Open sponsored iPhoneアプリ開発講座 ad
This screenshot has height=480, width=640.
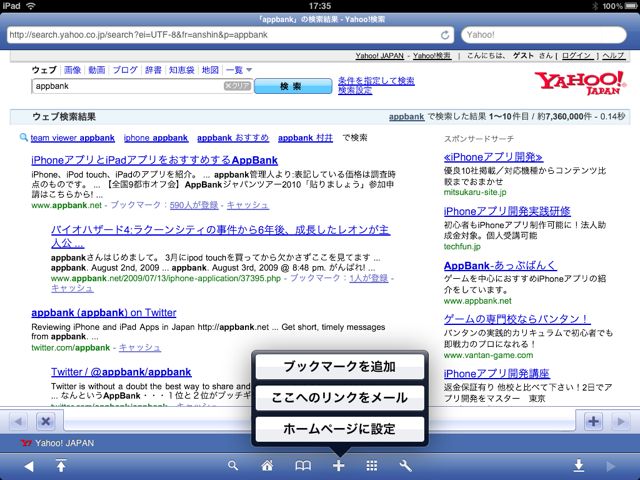[x=496, y=373]
